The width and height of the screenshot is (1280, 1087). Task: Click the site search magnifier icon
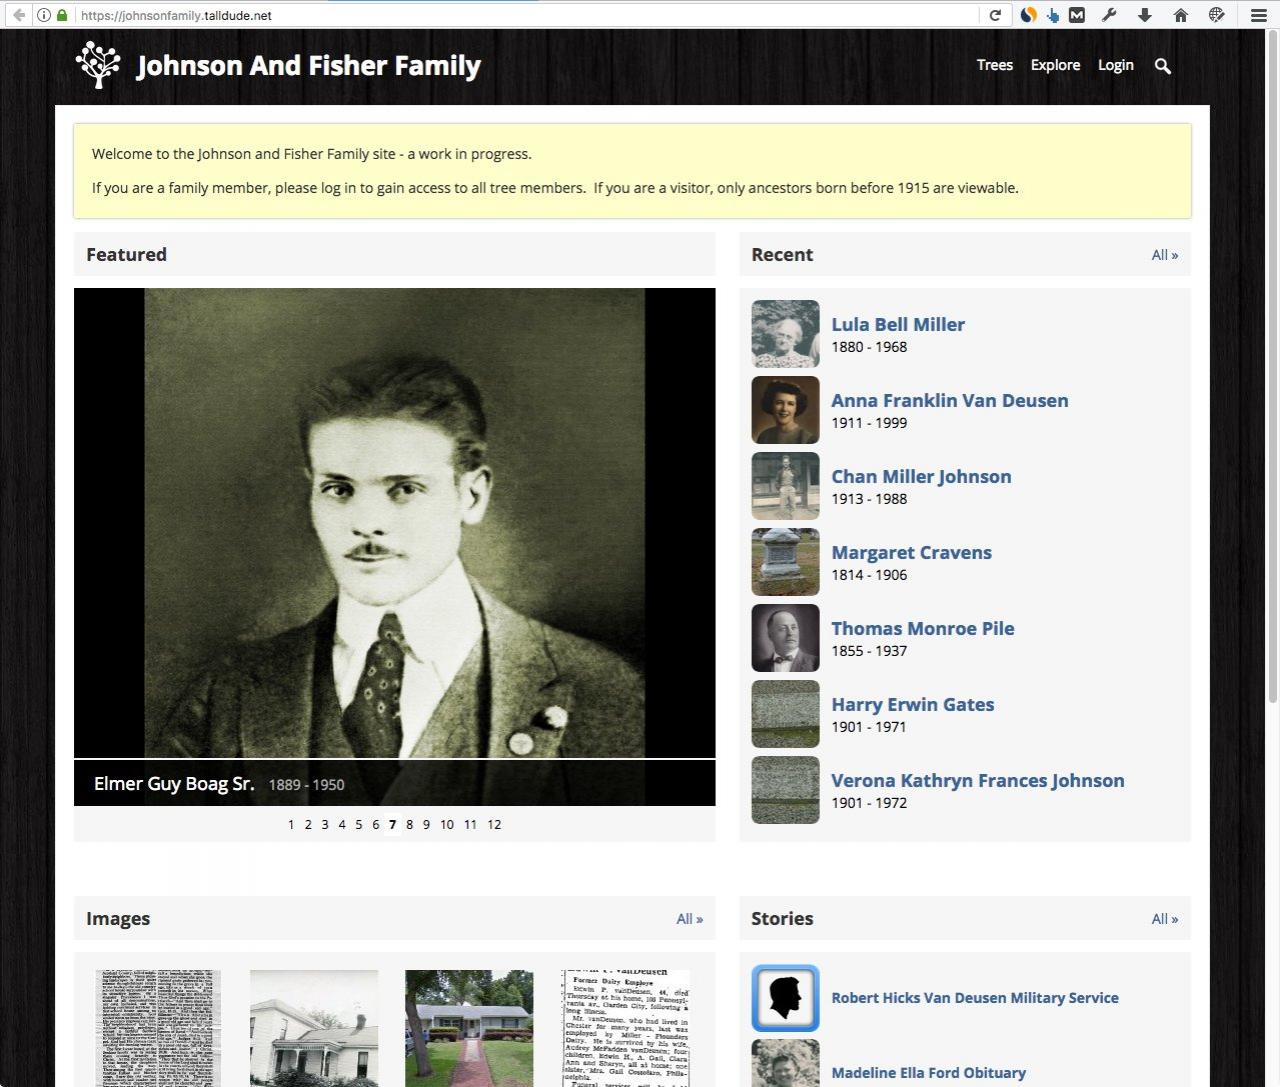point(1162,66)
